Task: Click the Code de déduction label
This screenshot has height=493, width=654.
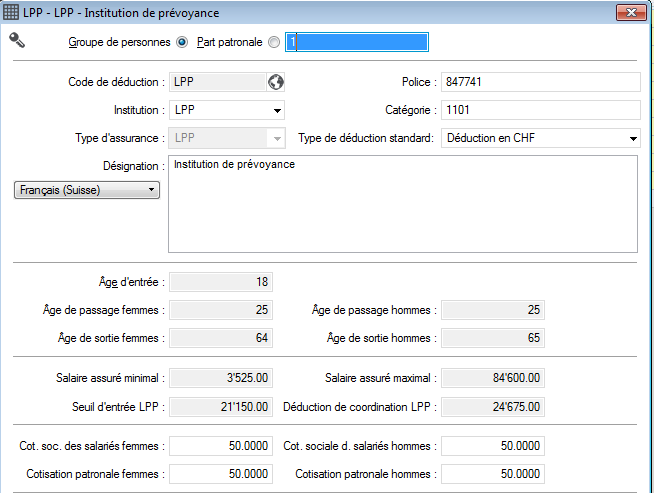Action: (x=116, y=82)
